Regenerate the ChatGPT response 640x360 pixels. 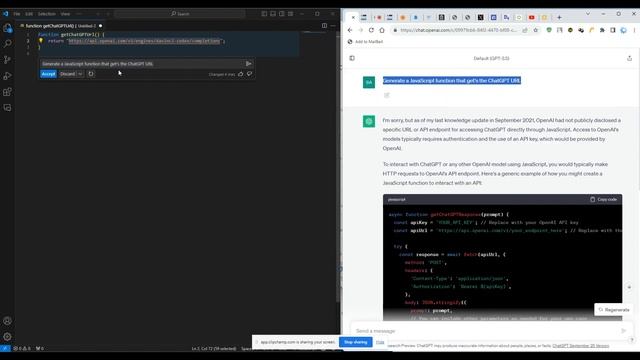[614, 310]
